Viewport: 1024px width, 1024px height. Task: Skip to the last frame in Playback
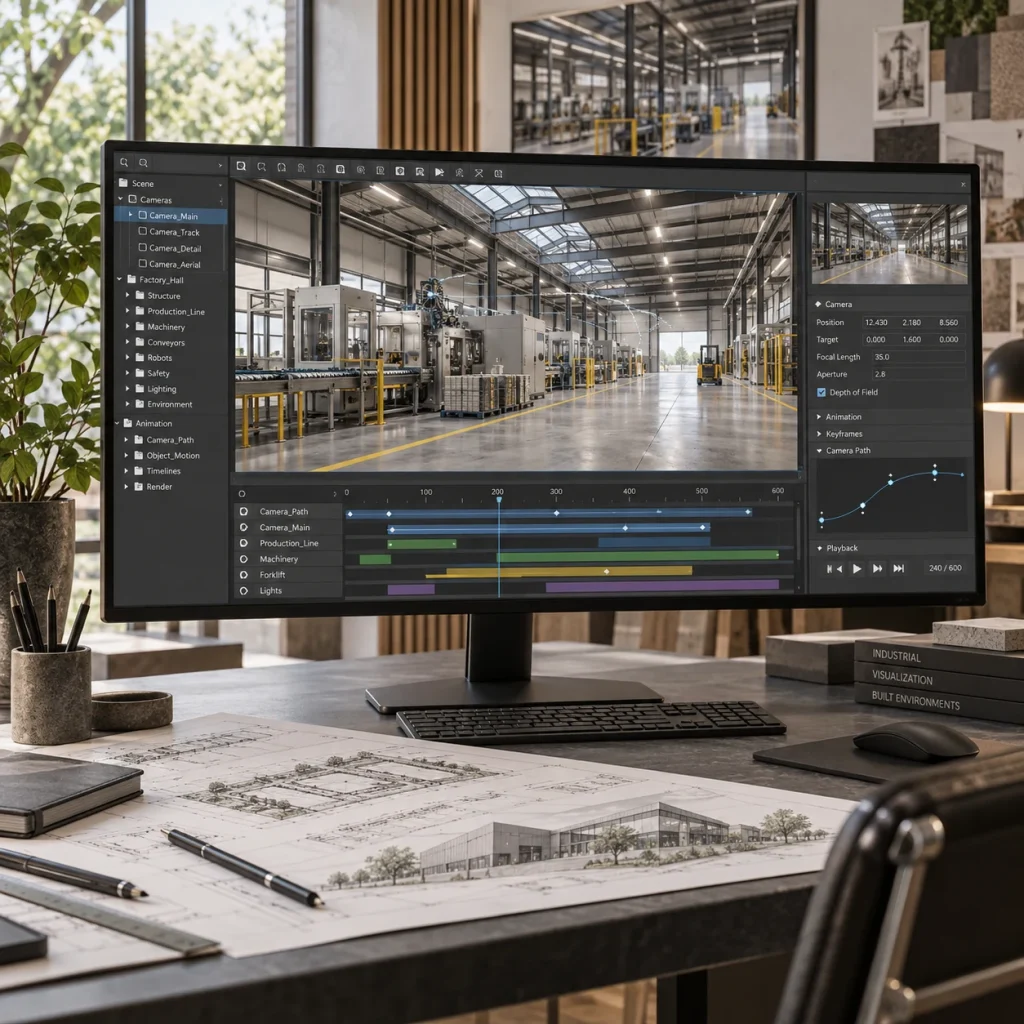[899, 568]
